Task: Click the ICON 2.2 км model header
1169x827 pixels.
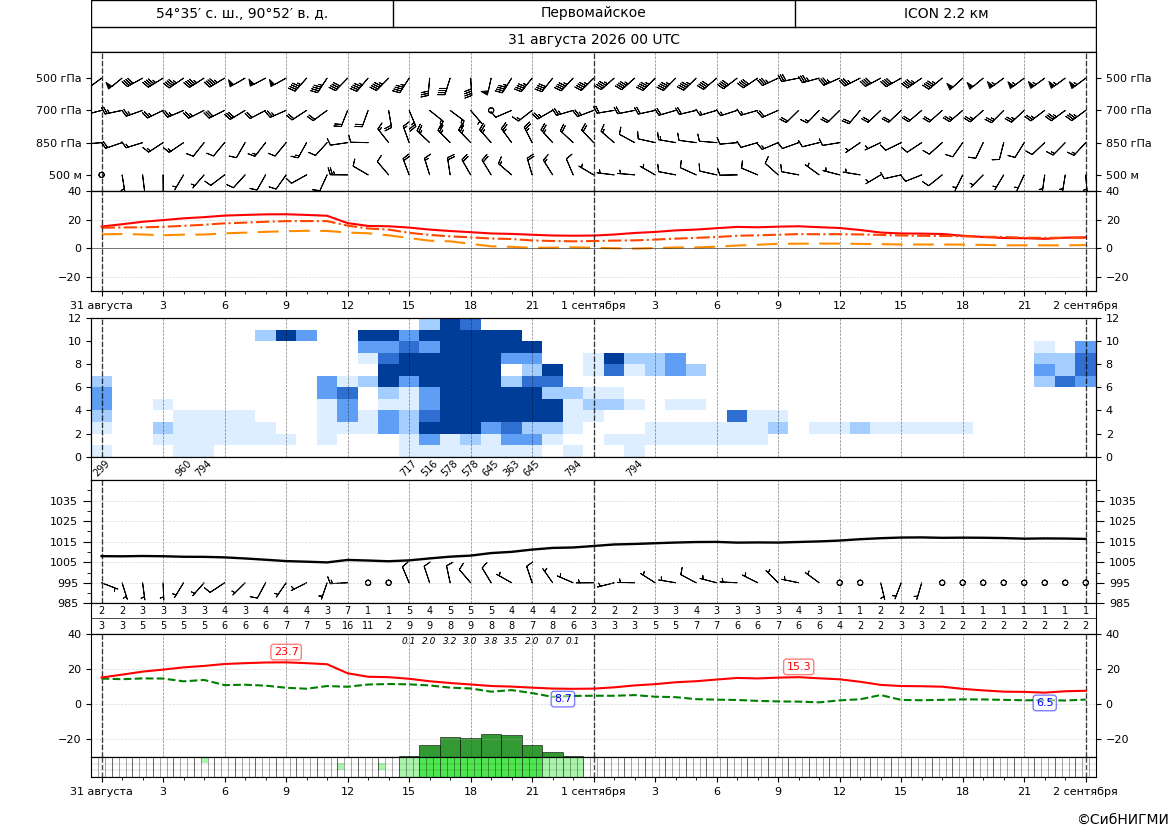Action: coord(945,13)
